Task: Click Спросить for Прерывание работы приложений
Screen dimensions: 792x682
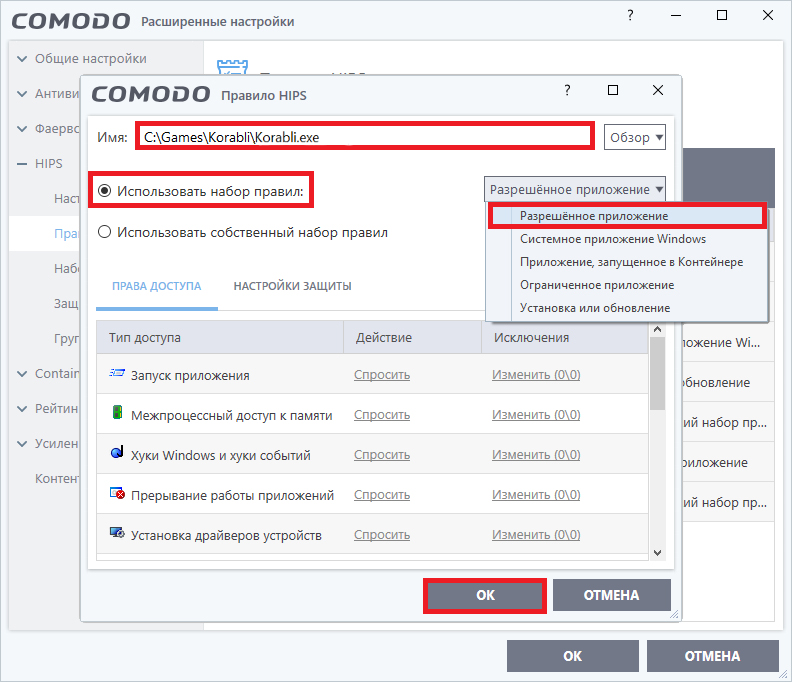Action: 382,495
